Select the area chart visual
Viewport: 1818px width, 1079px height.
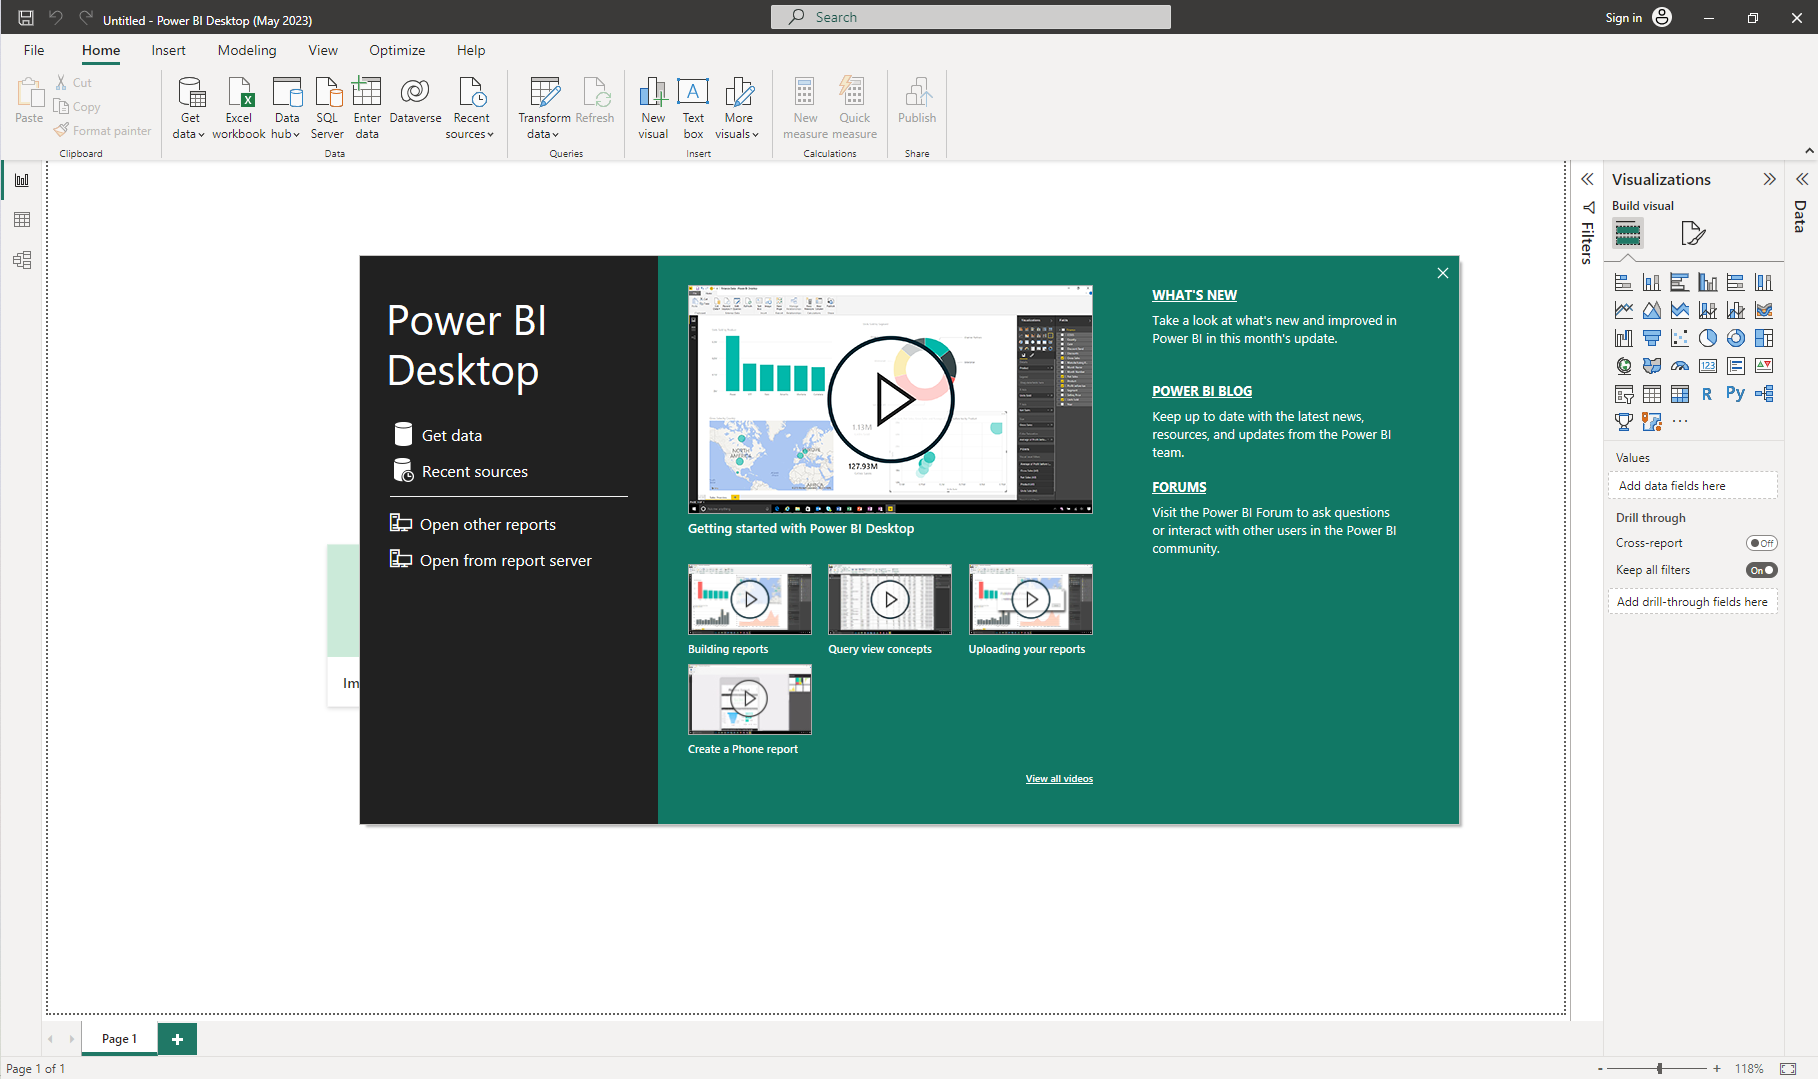[x=1651, y=310]
